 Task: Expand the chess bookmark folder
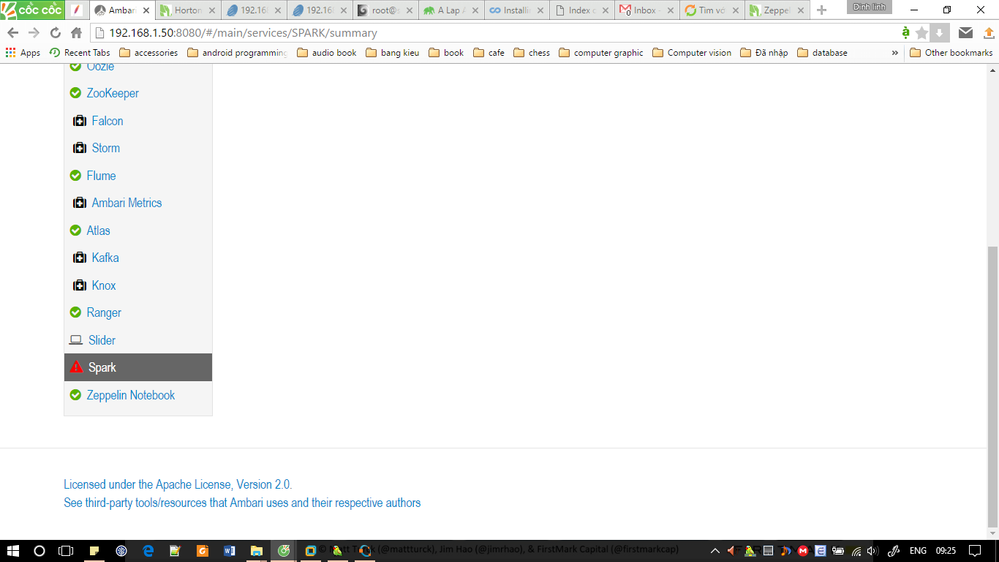[x=531, y=53]
